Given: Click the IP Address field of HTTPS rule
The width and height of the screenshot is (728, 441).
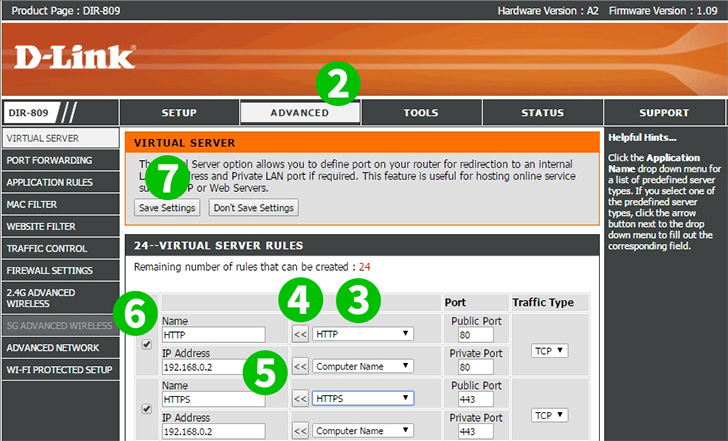Looking at the screenshot, I should (214, 431).
